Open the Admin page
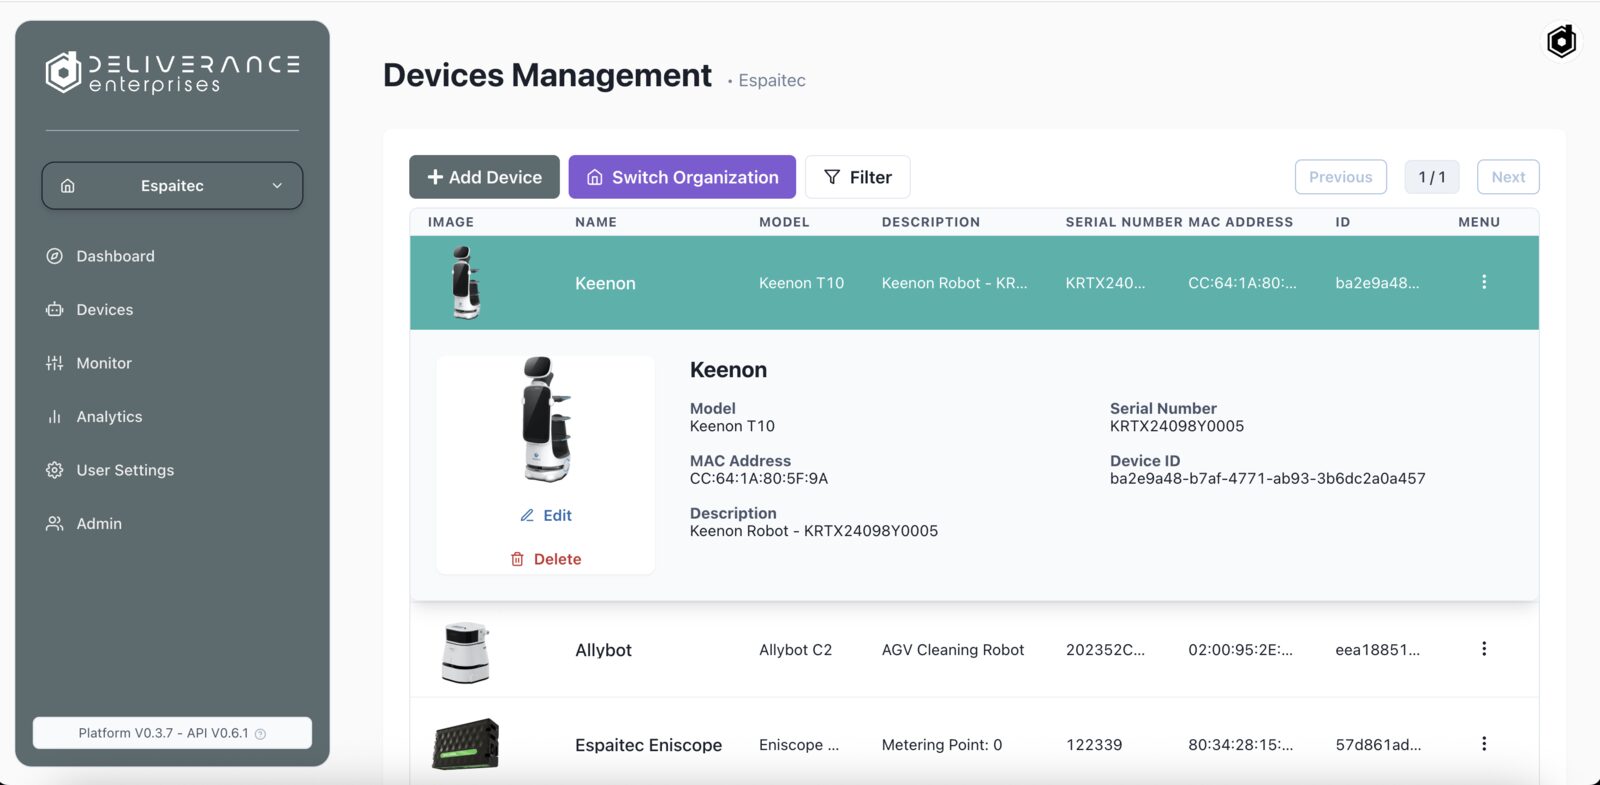The width and height of the screenshot is (1600, 785). [x=99, y=524]
